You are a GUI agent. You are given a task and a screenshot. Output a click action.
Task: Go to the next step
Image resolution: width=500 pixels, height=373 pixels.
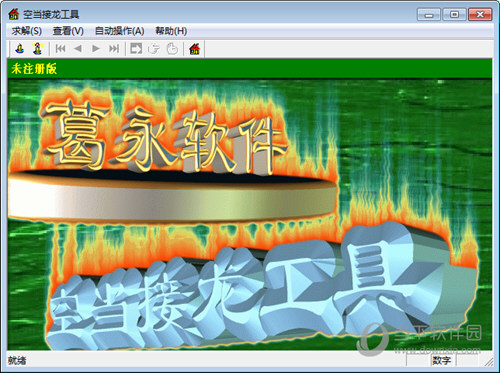[96, 49]
